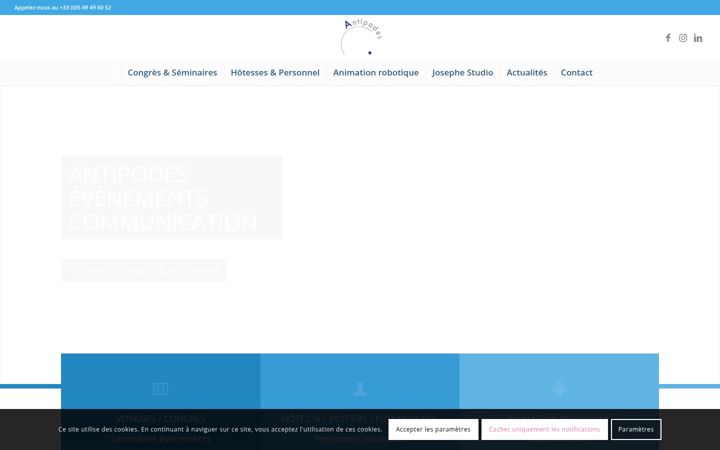Click the Hôtesses card person icon

(360, 389)
